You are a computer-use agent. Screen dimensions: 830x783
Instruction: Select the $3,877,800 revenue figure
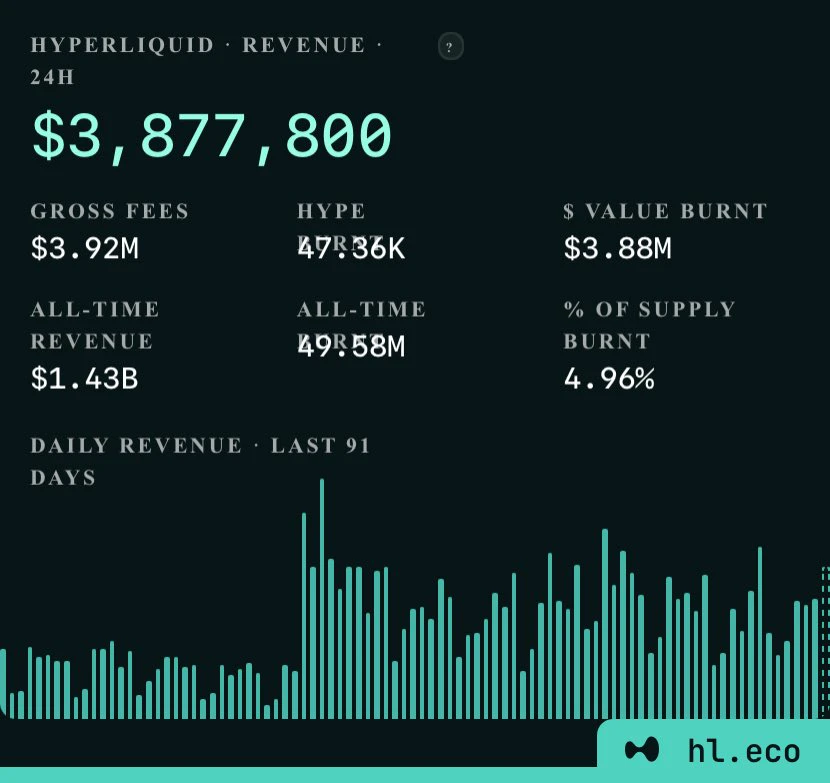(212, 136)
